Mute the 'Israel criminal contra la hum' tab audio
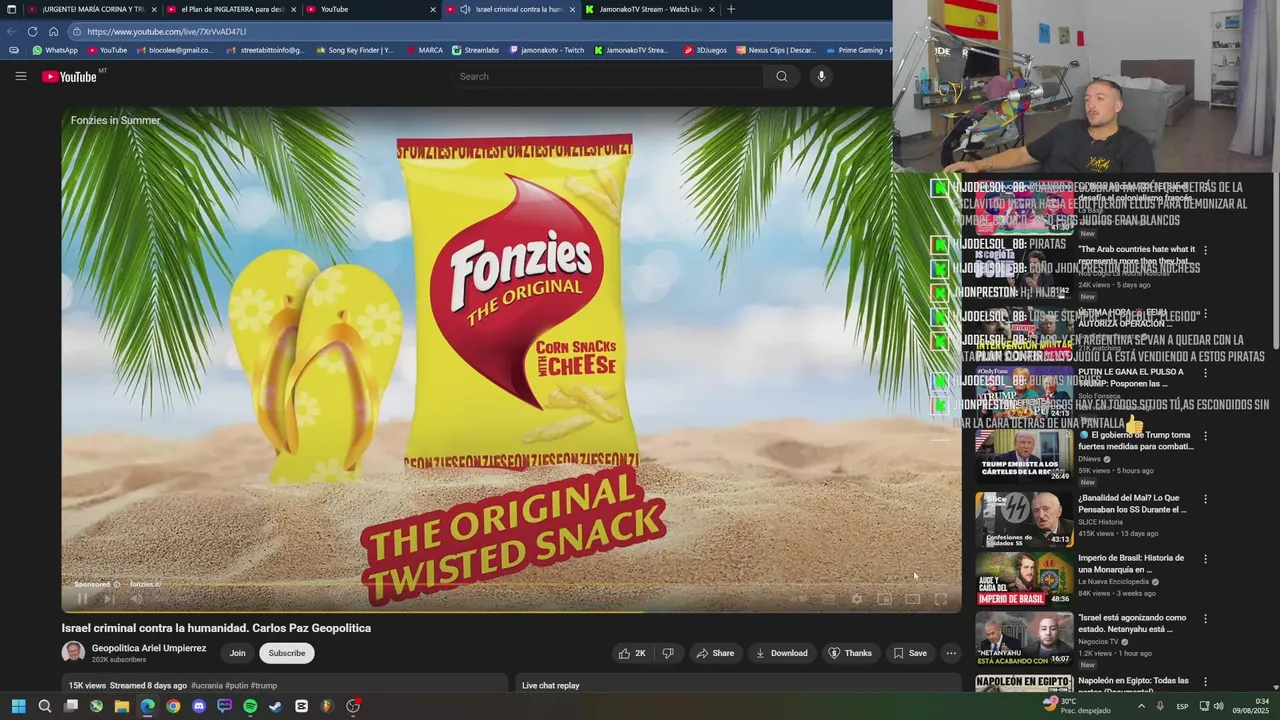Screen dimensions: 1280x720 [465, 9]
